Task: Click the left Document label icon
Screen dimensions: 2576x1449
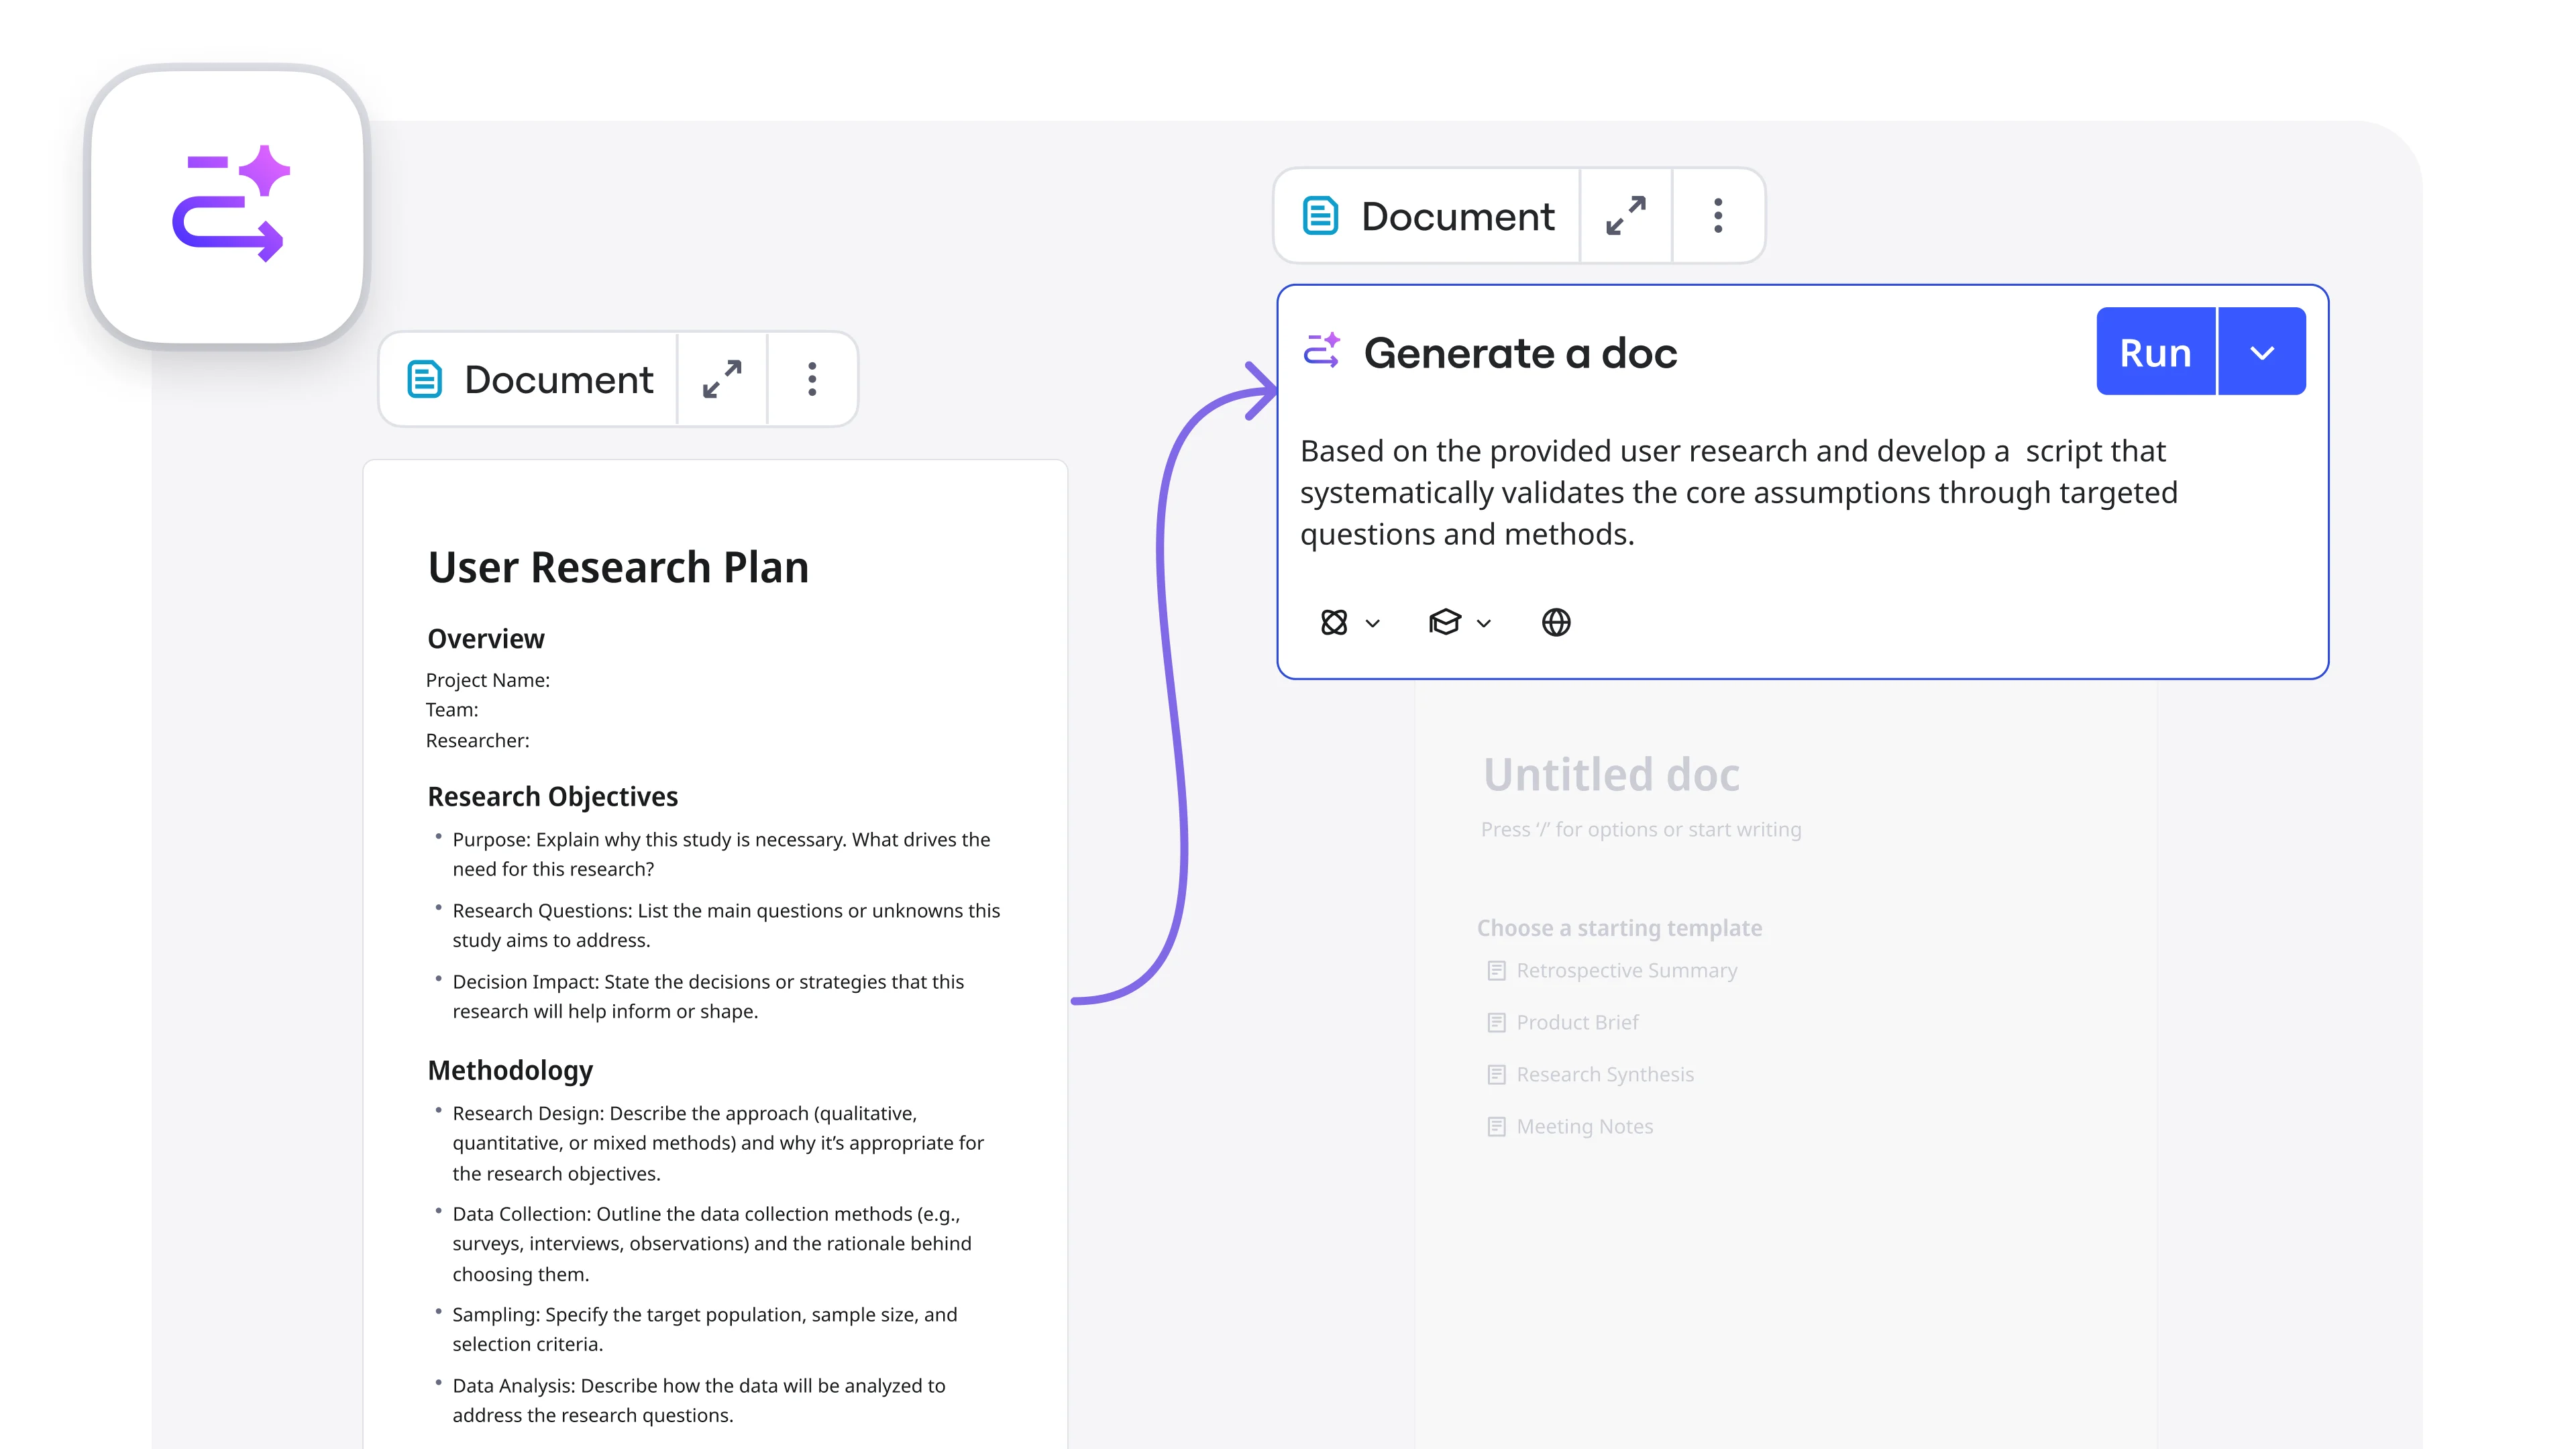Action: [425, 380]
